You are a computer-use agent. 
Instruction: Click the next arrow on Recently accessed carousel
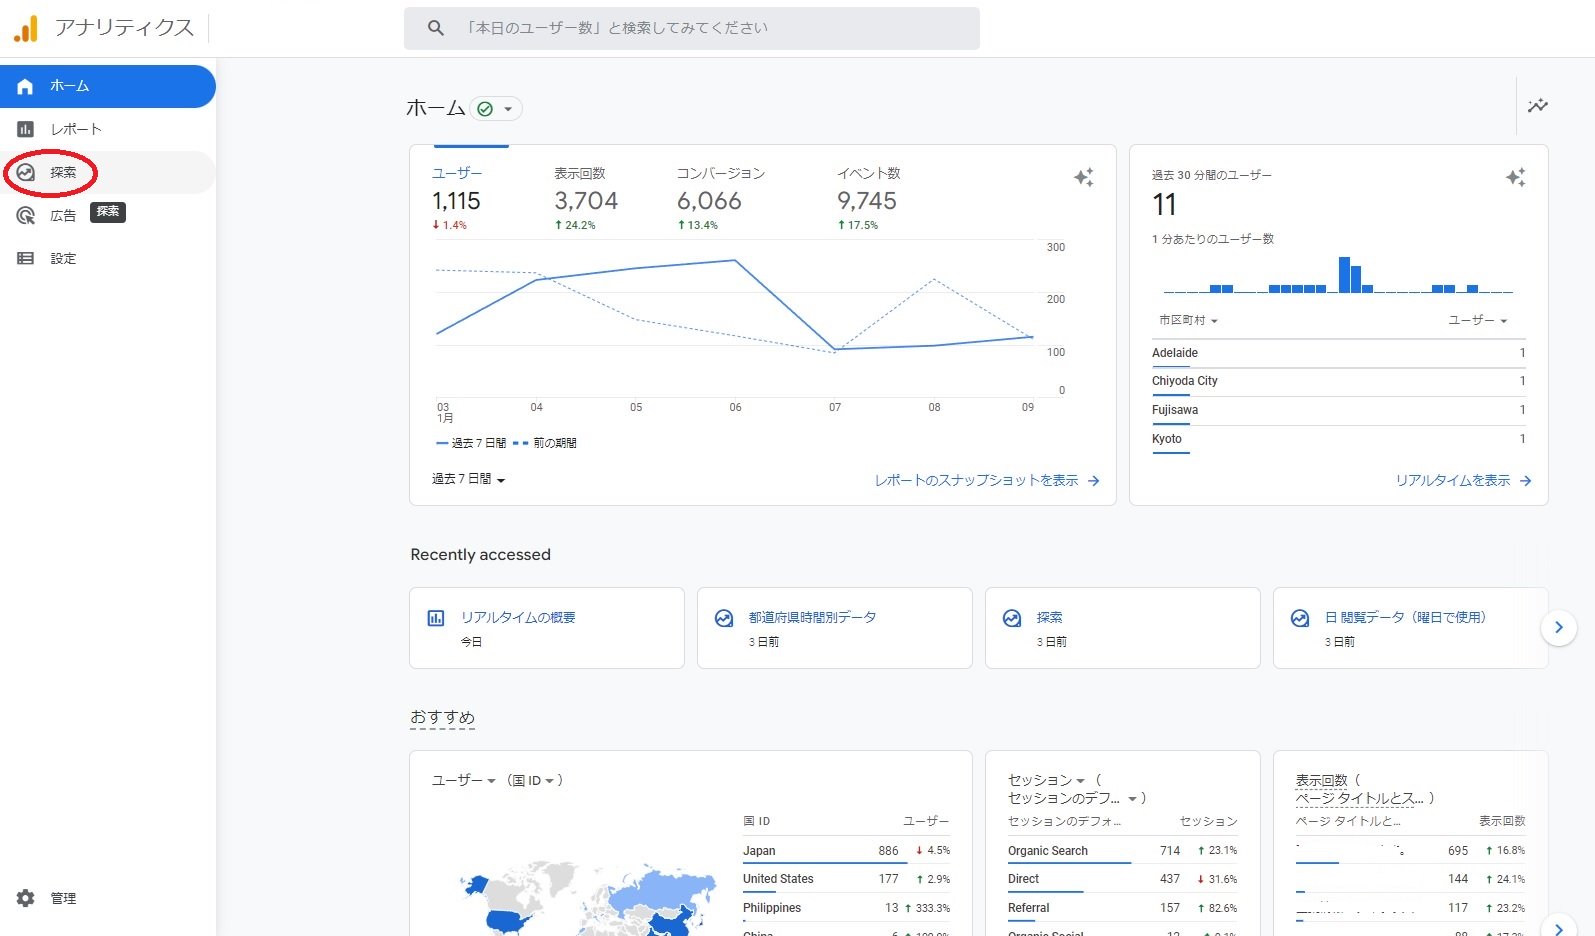pyautogui.click(x=1558, y=628)
